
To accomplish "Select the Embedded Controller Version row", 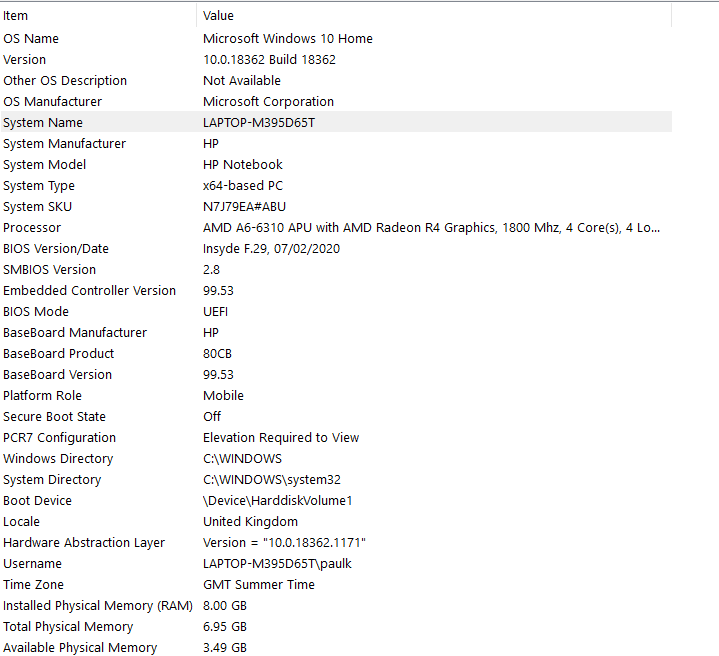I will coord(336,290).
